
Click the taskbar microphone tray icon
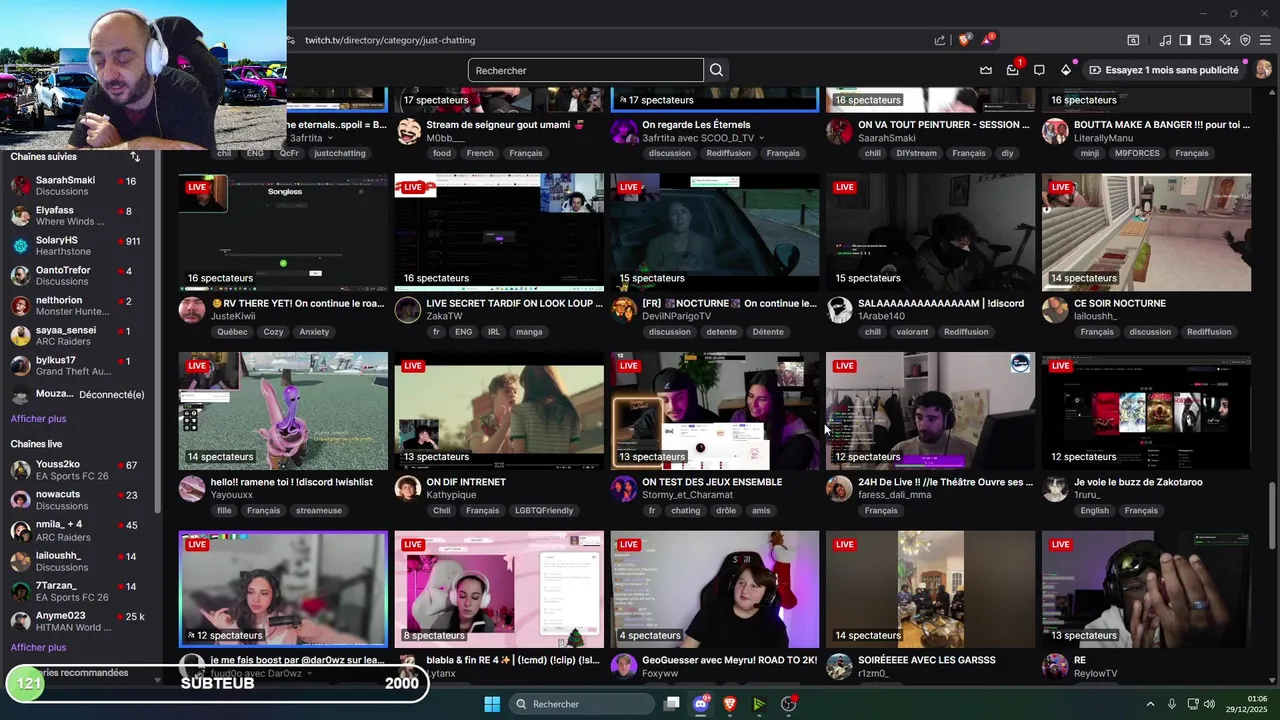coord(1172,704)
